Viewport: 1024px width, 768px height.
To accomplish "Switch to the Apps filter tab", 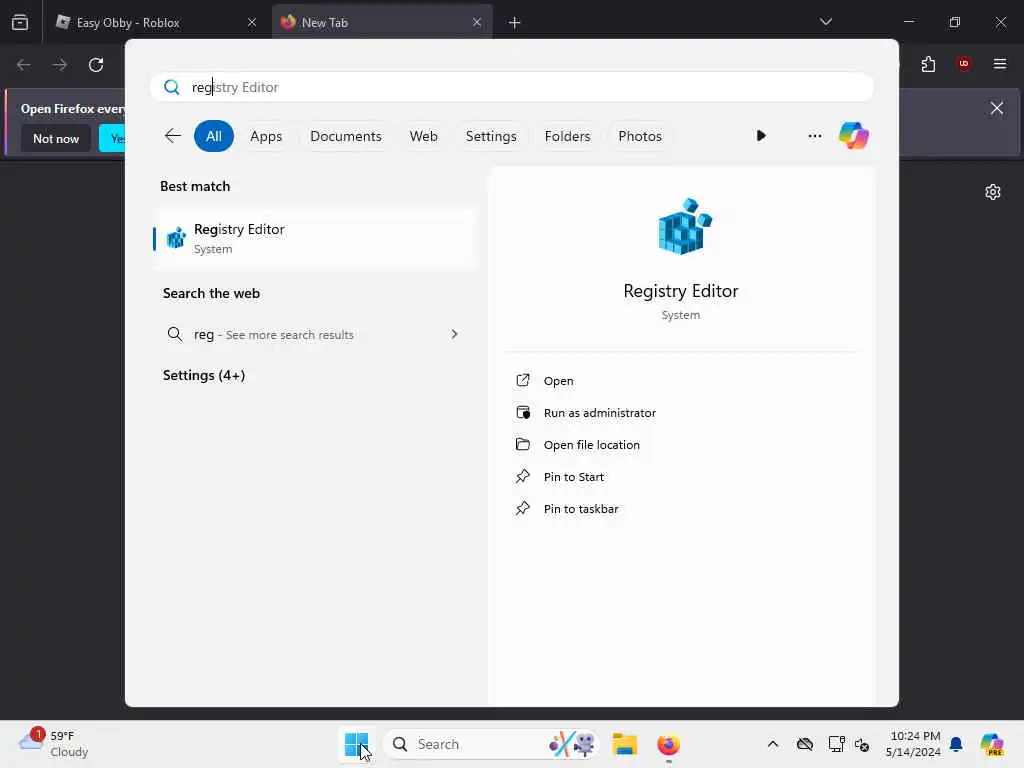I will pyautogui.click(x=266, y=136).
